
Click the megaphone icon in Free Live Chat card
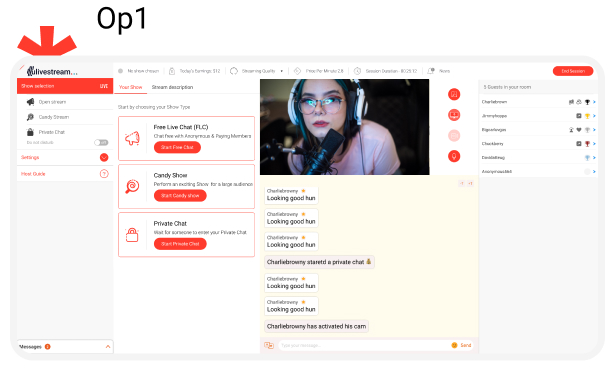[132, 138]
